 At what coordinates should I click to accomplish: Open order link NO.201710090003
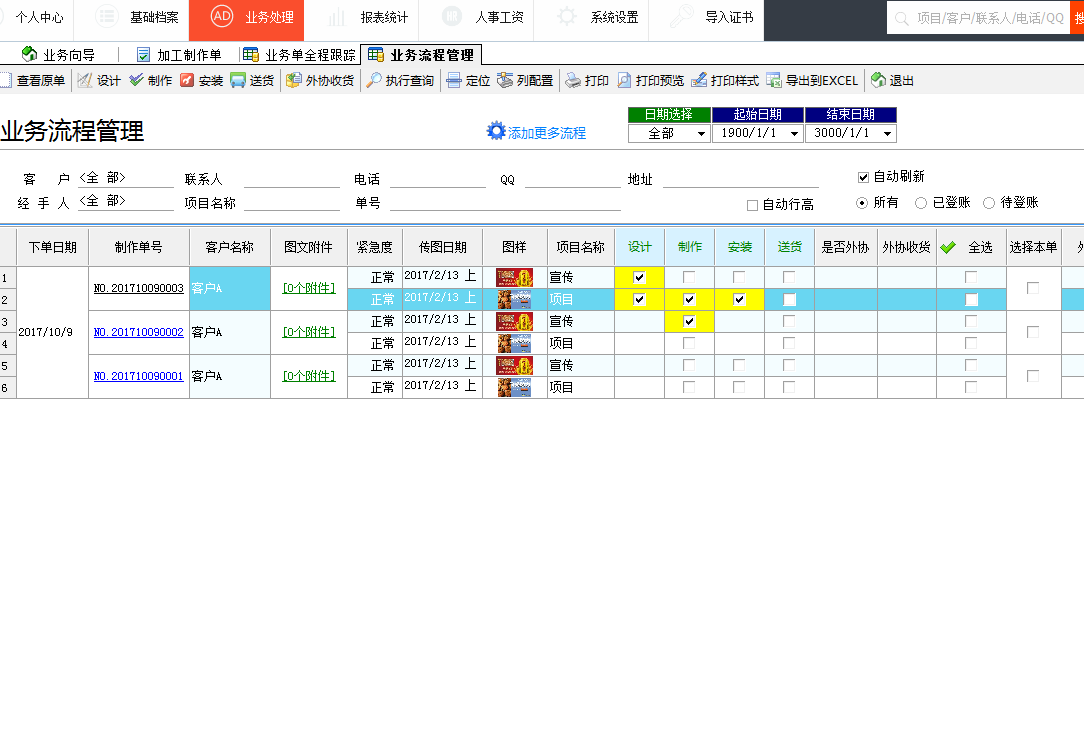click(139, 288)
